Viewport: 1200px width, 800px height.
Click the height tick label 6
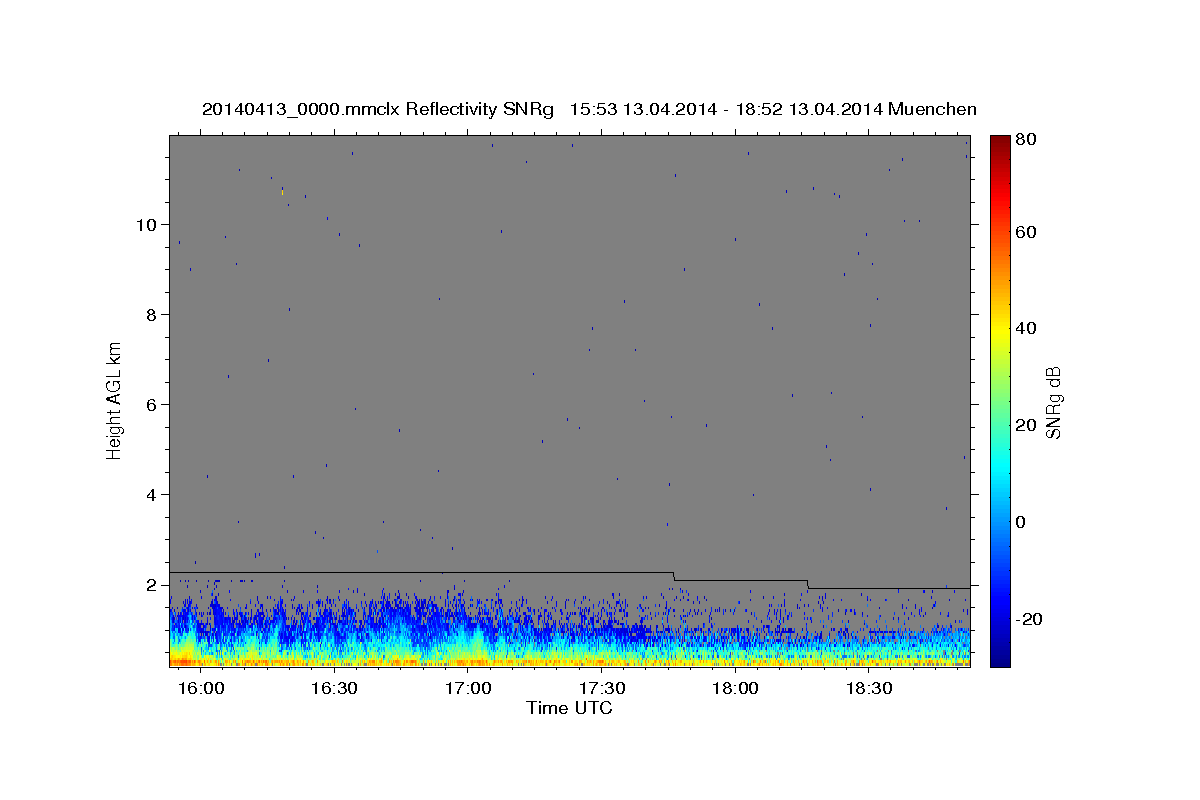click(x=152, y=405)
